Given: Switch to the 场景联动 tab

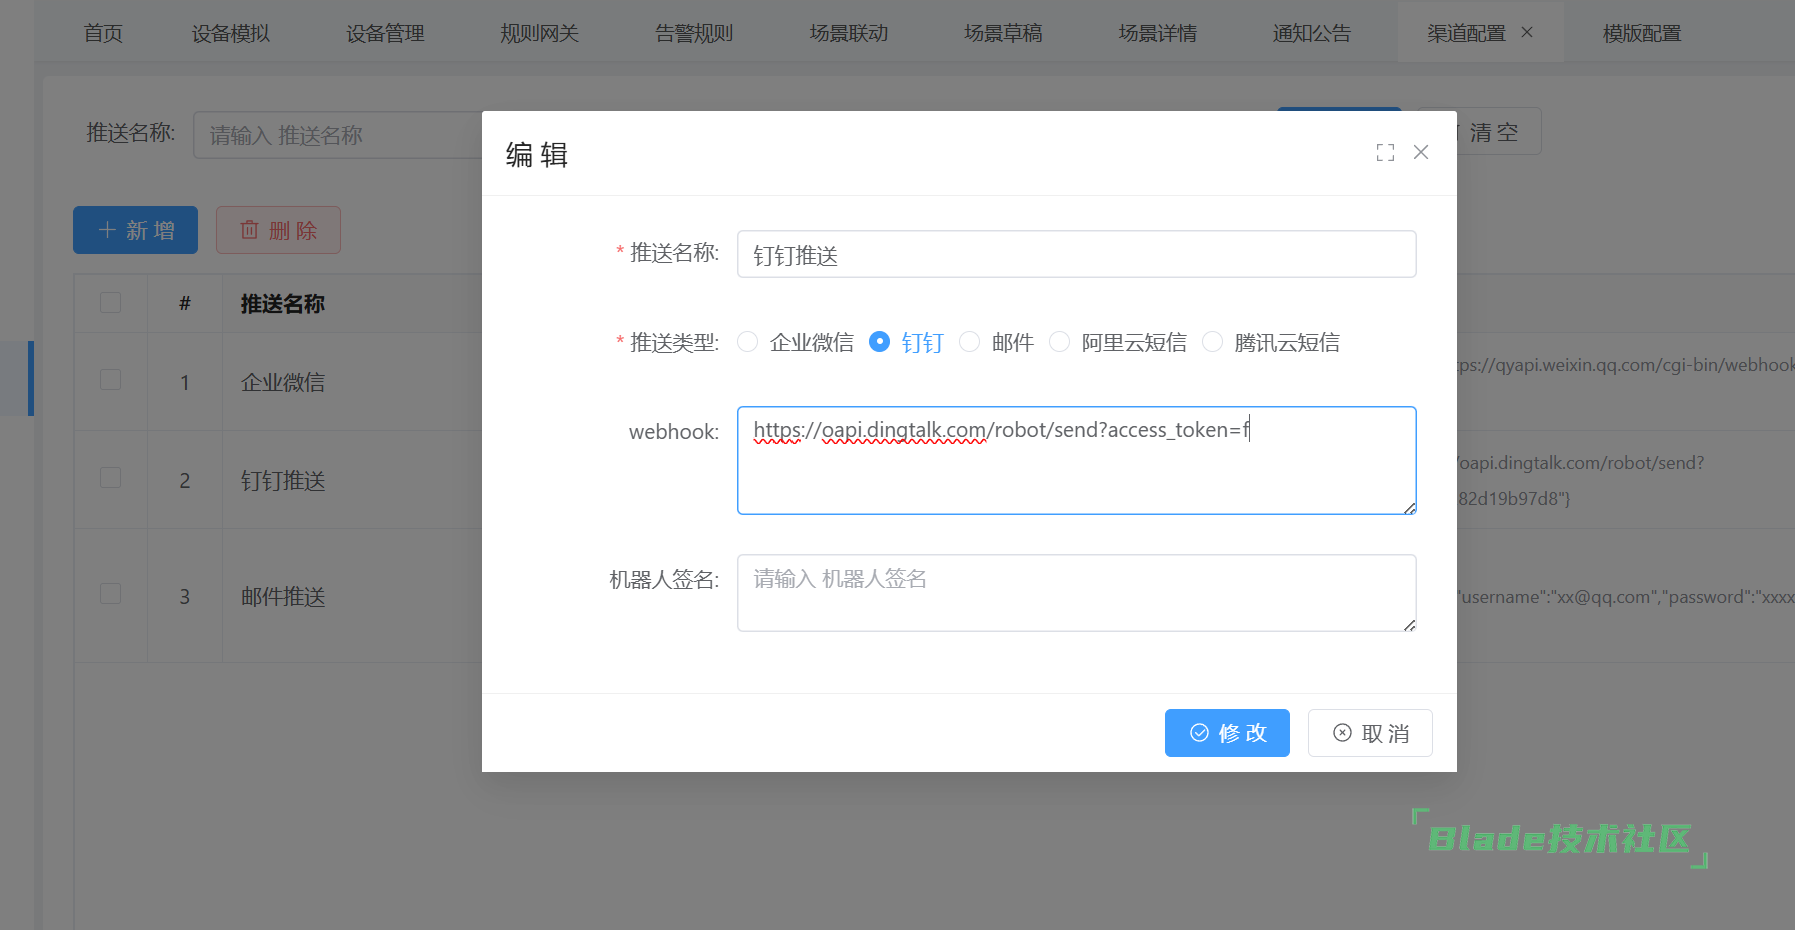Looking at the screenshot, I should pyautogui.click(x=849, y=33).
